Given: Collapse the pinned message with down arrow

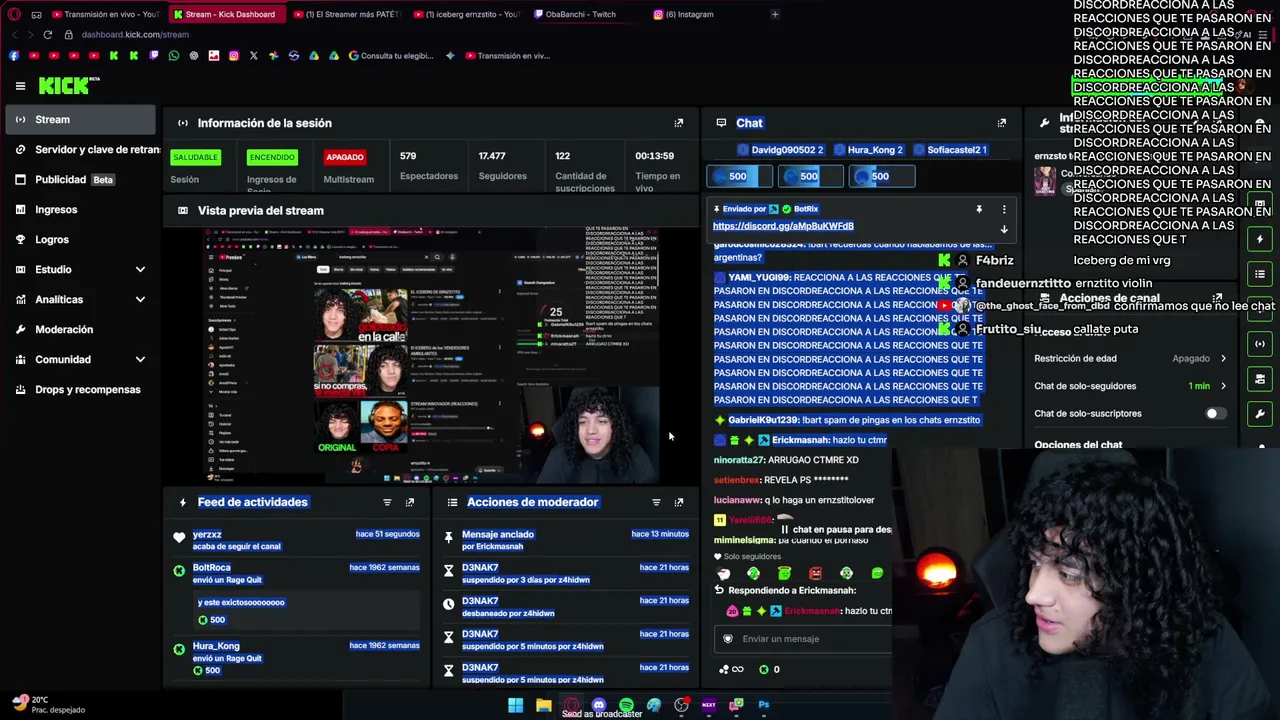Looking at the screenshot, I should click(x=1004, y=229).
